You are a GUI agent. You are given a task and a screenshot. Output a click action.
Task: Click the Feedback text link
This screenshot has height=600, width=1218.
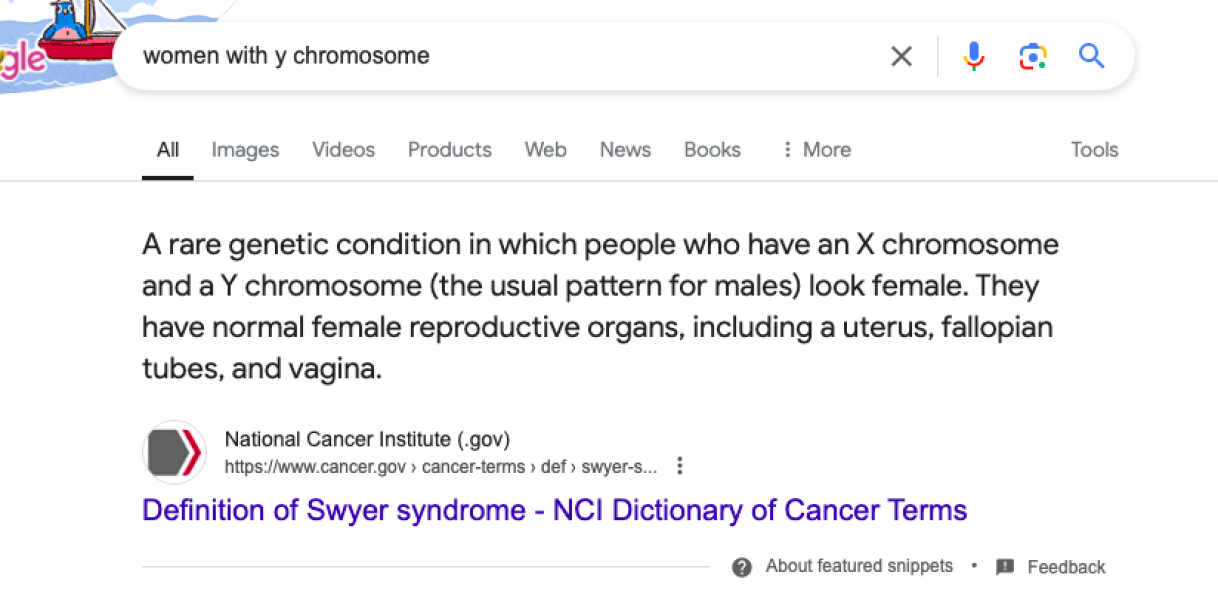point(1066,567)
